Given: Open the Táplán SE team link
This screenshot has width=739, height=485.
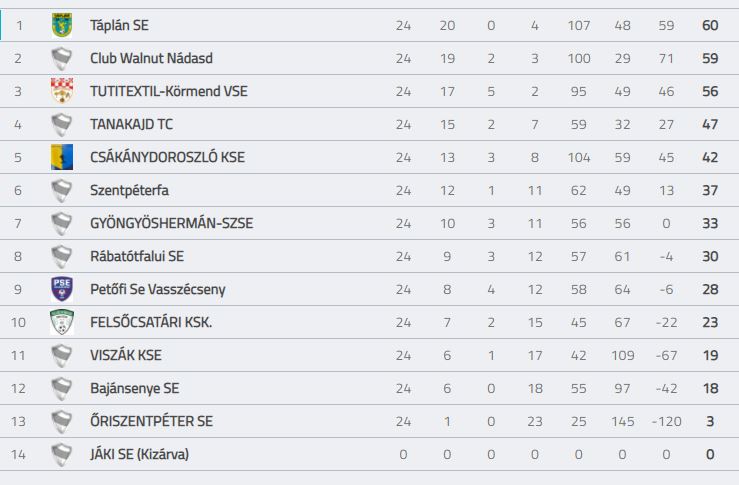Looking at the screenshot, I should [119, 25].
